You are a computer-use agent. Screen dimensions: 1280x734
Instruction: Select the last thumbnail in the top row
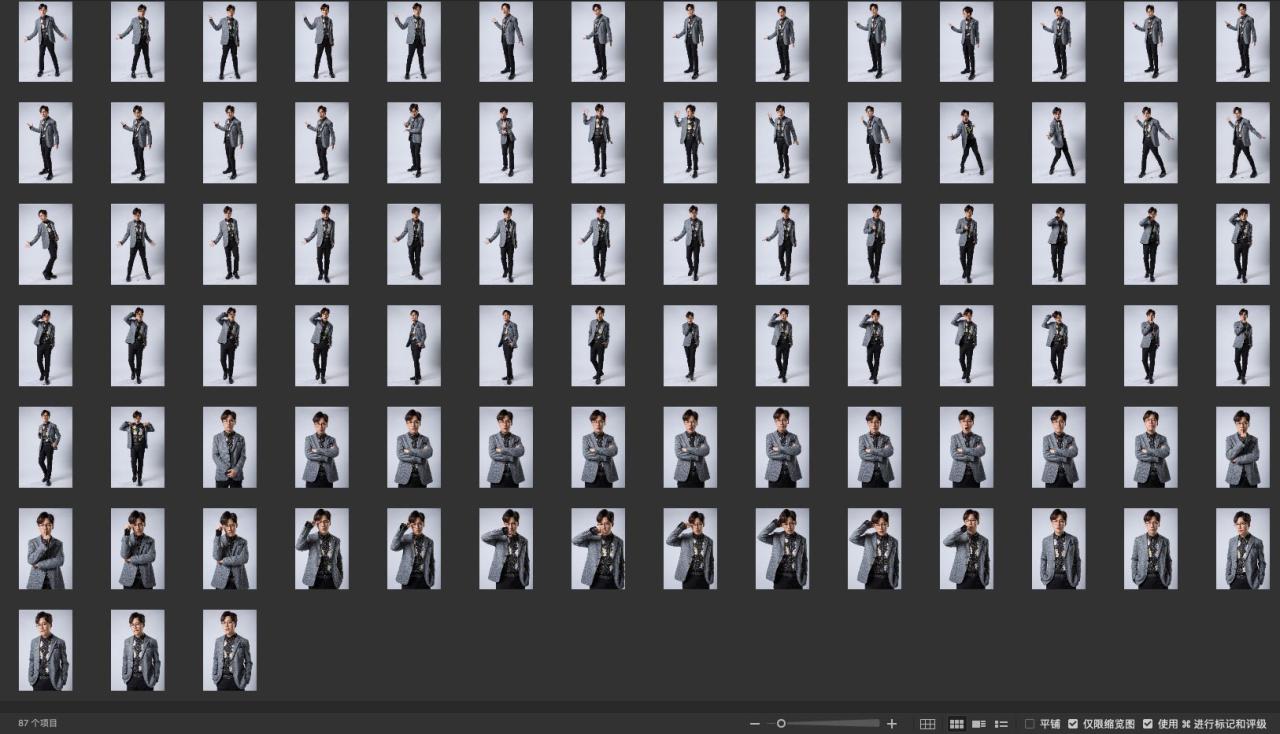click(1242, 42)
